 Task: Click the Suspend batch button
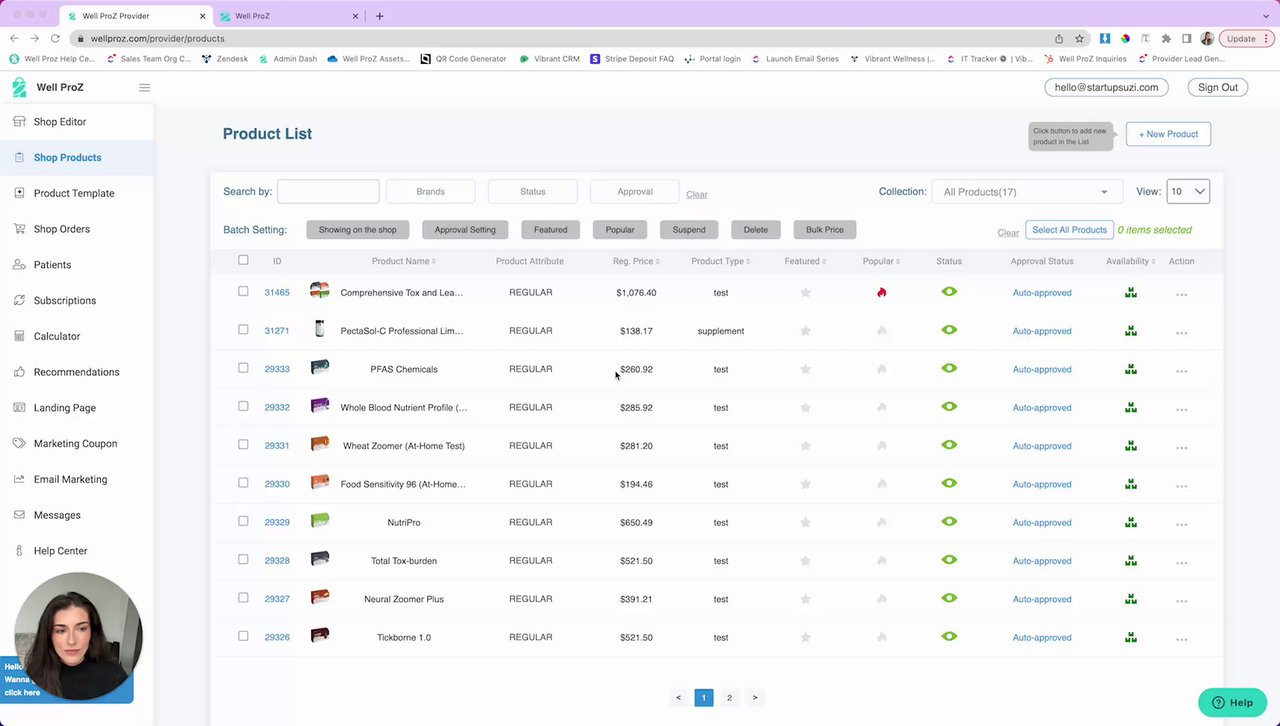[689, 230]
